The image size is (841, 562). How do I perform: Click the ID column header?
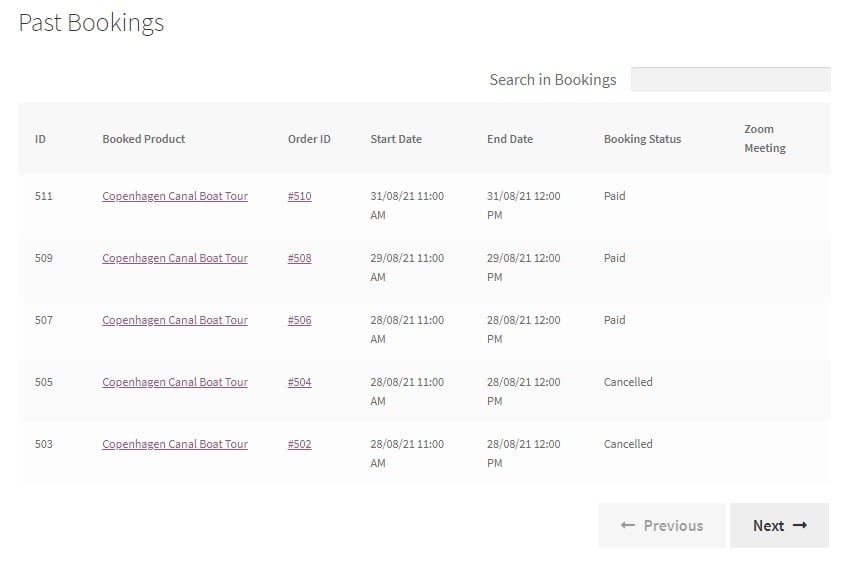40,139
